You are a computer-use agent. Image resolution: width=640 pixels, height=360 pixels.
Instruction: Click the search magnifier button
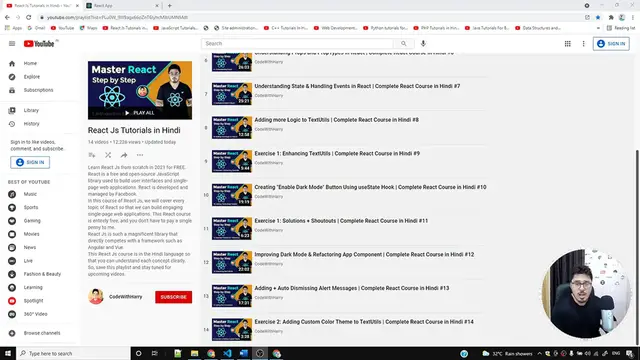coord(404,44)
